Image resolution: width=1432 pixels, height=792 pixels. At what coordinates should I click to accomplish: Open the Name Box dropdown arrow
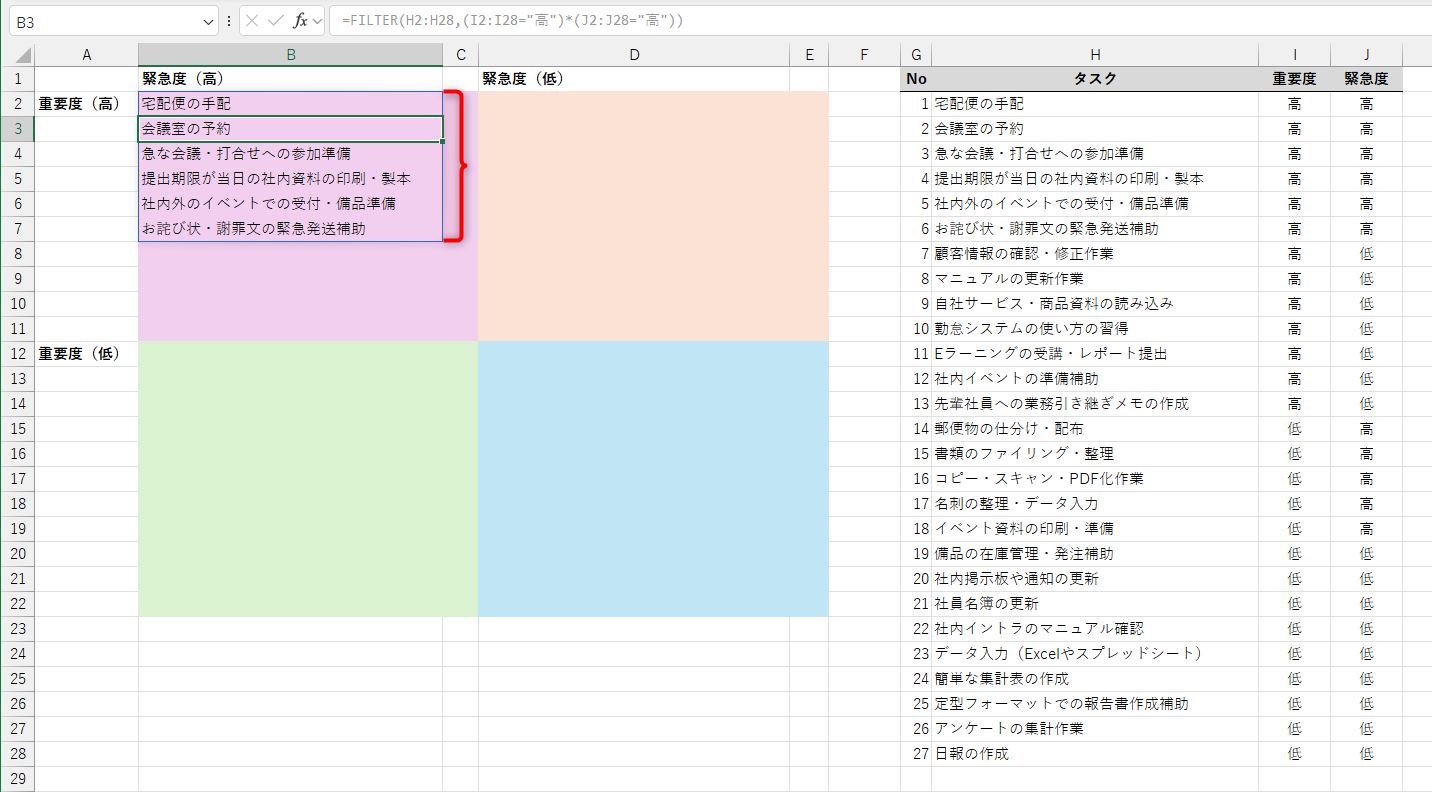(209, 20)
